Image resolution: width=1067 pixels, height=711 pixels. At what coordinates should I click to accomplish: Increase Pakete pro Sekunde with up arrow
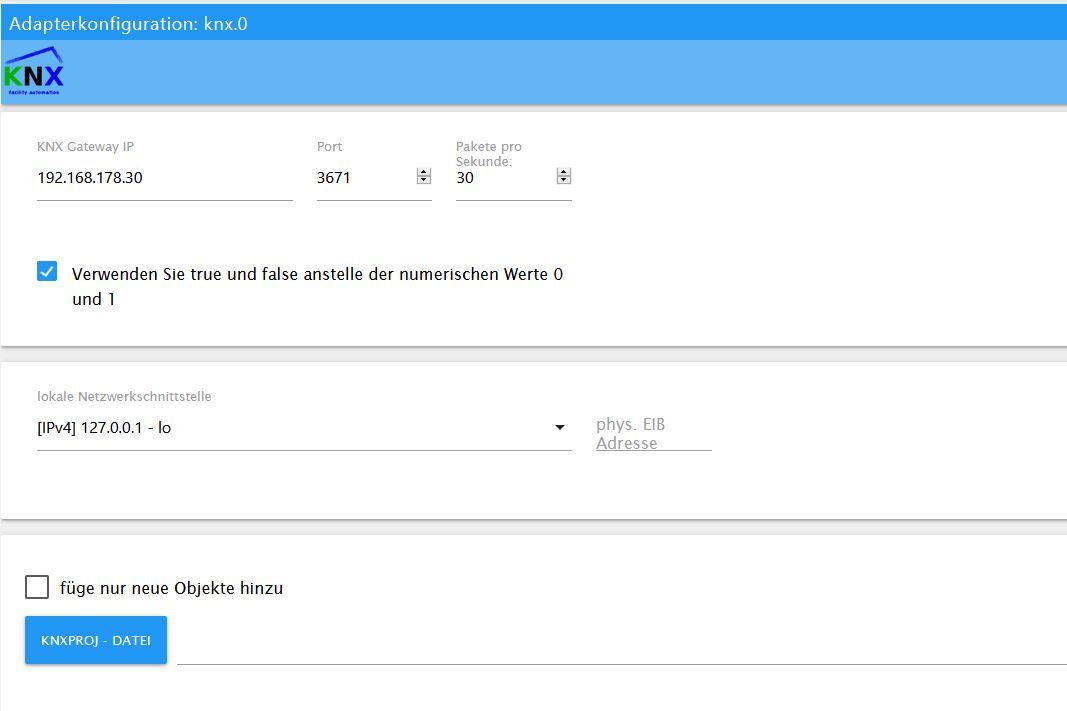pyautogui.click(x=563, y=172)
